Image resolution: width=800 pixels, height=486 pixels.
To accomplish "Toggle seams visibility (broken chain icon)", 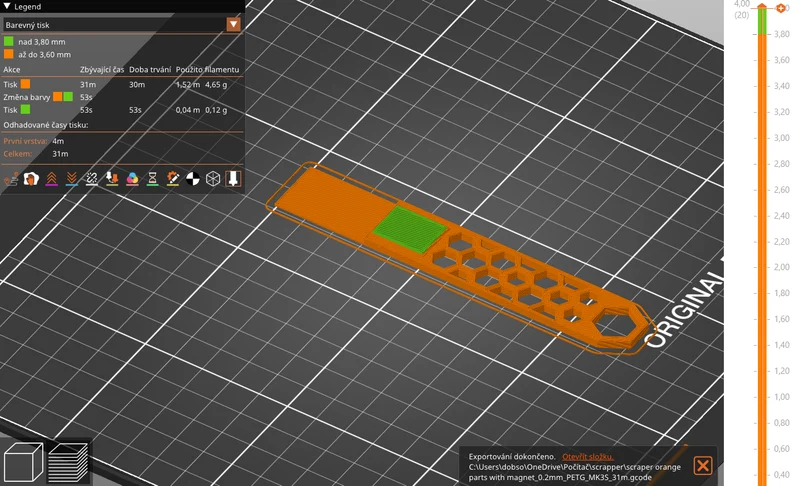I will [92, 178].
